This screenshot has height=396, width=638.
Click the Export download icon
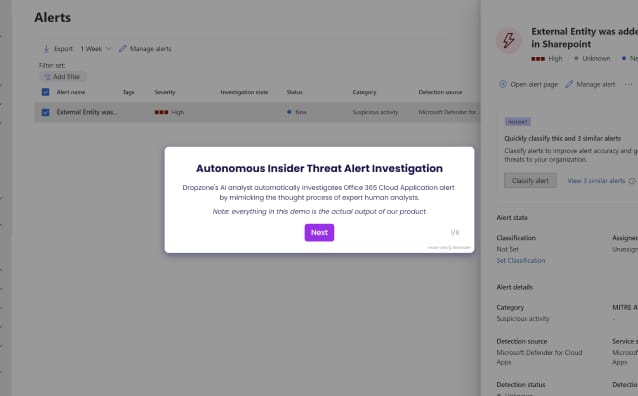point(46,49)
